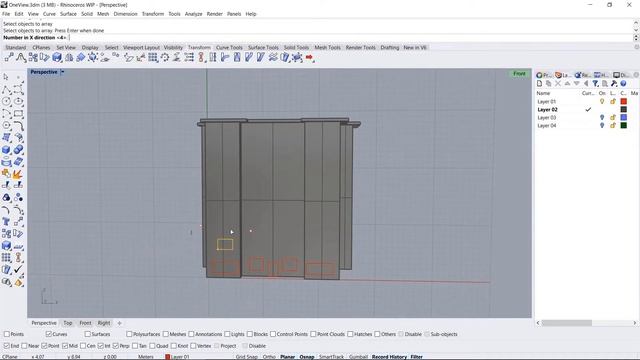The width and height of the screenshot is (640, 360).
Task: Move layer down with the down triangle
Action: click(577, 84)
